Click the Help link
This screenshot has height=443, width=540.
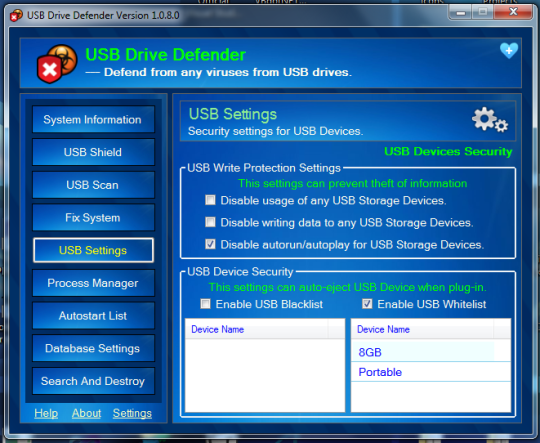(x=46, y=413)
